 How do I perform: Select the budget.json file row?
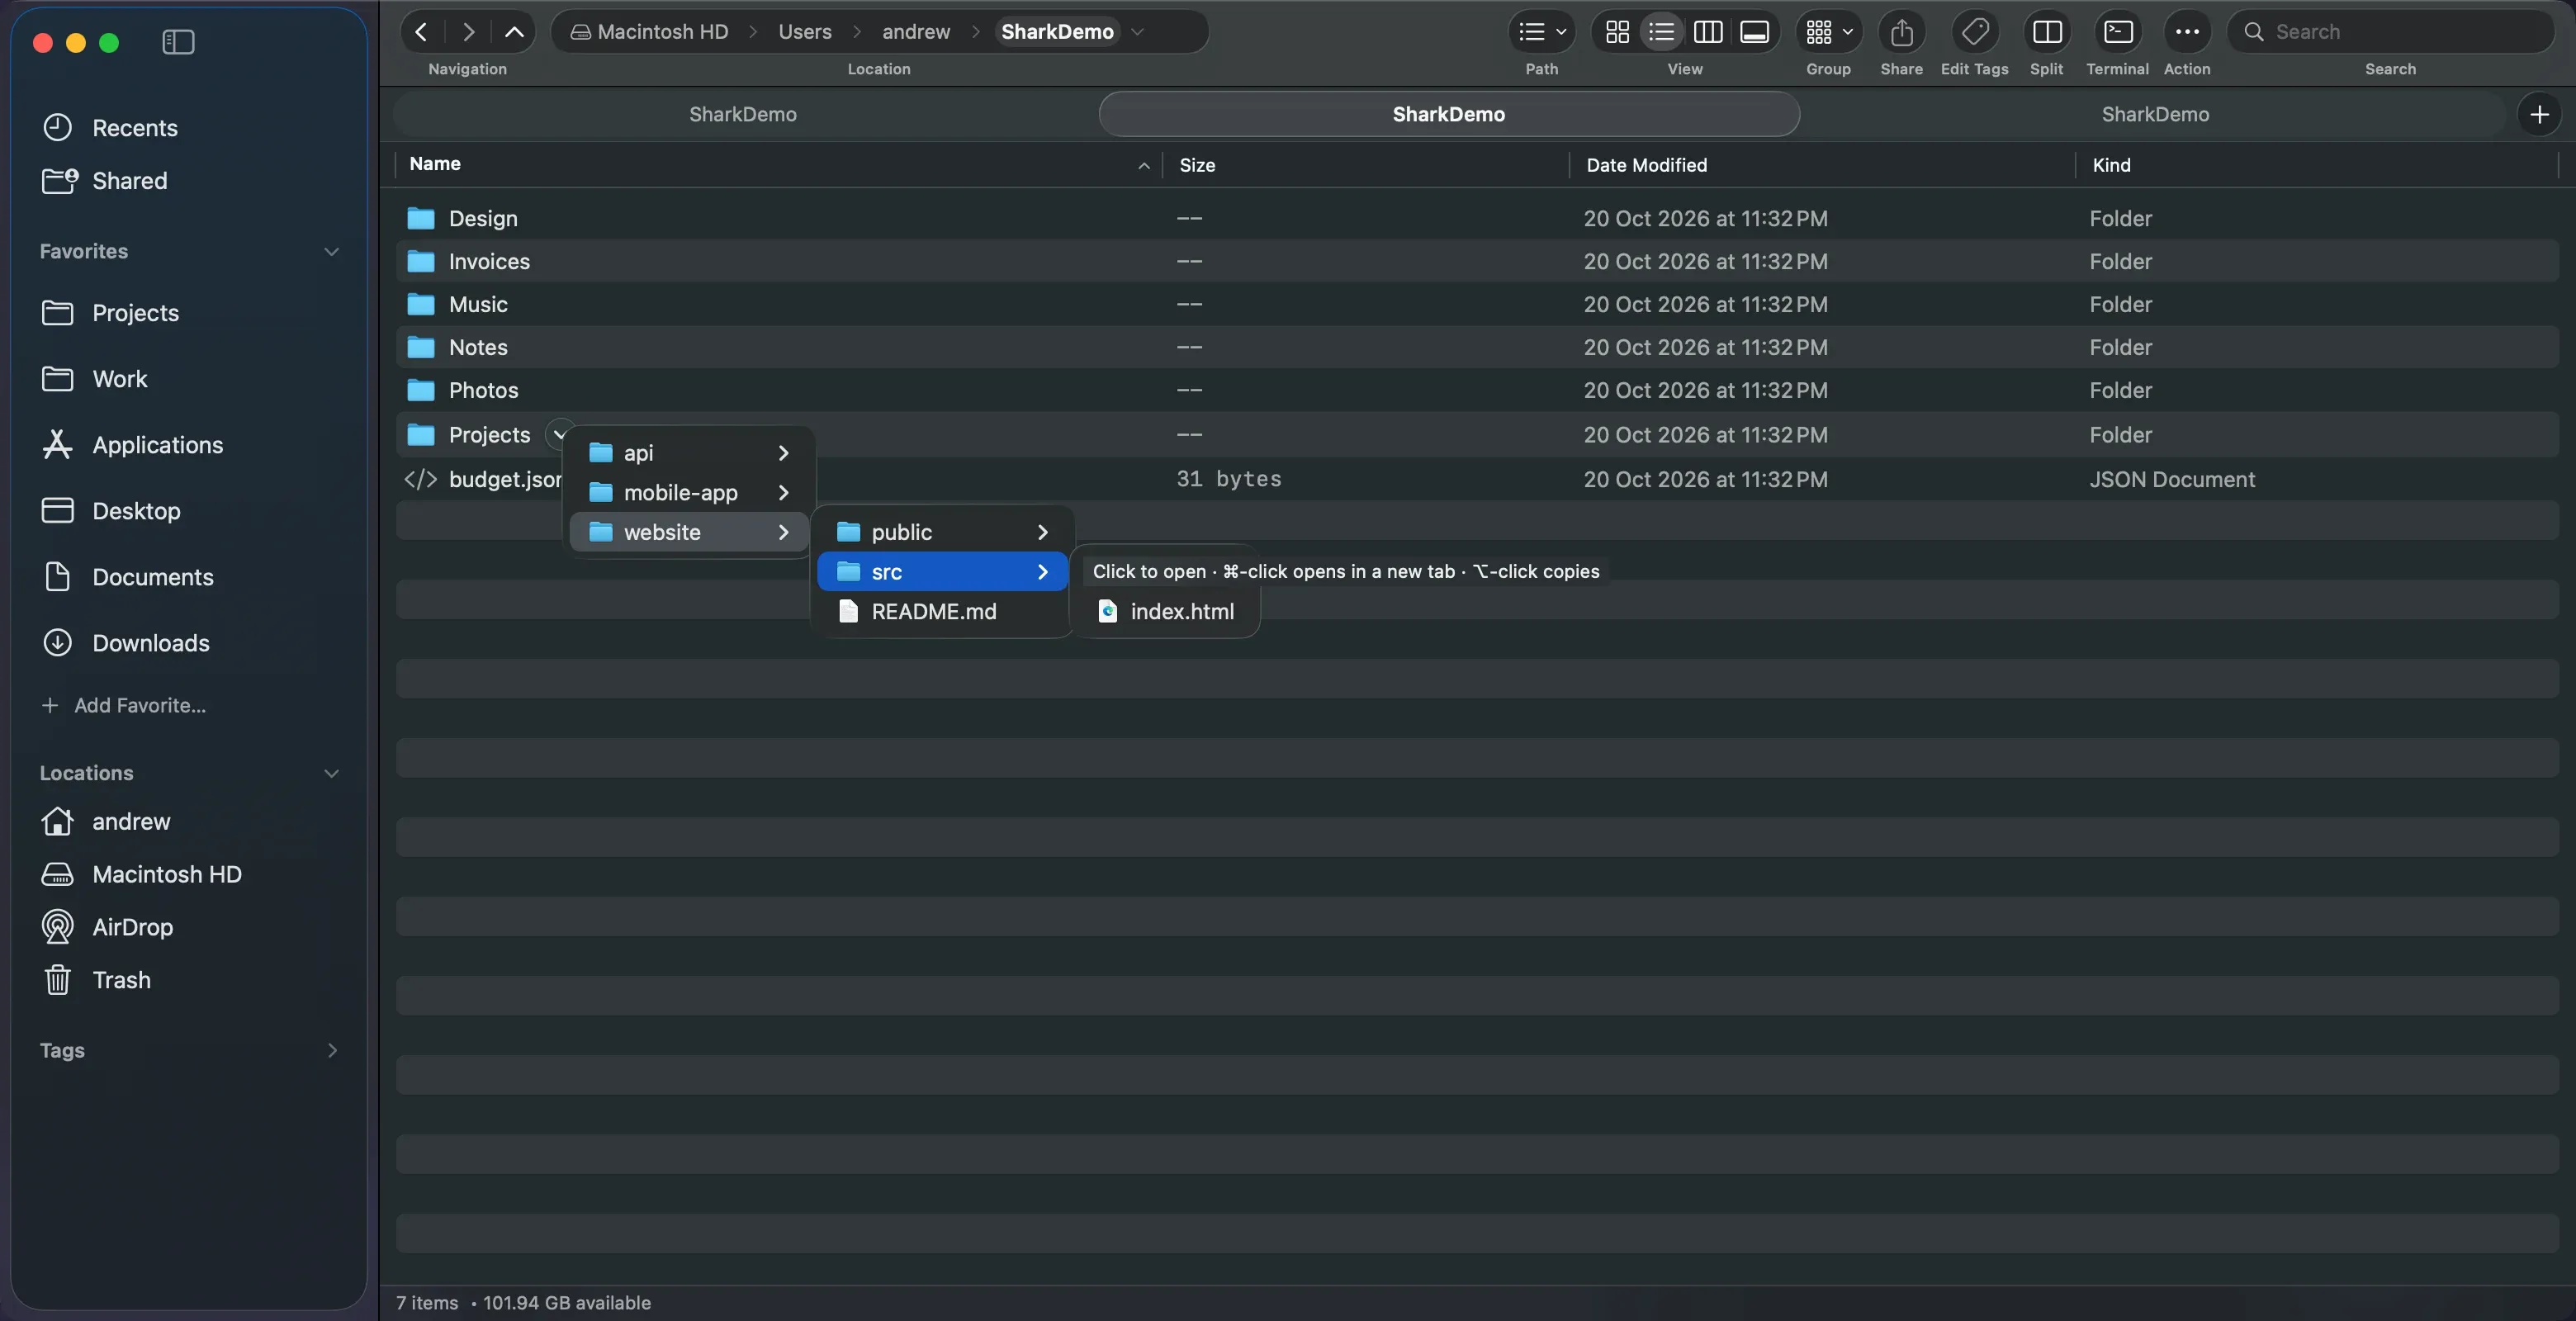(1477, 479)
